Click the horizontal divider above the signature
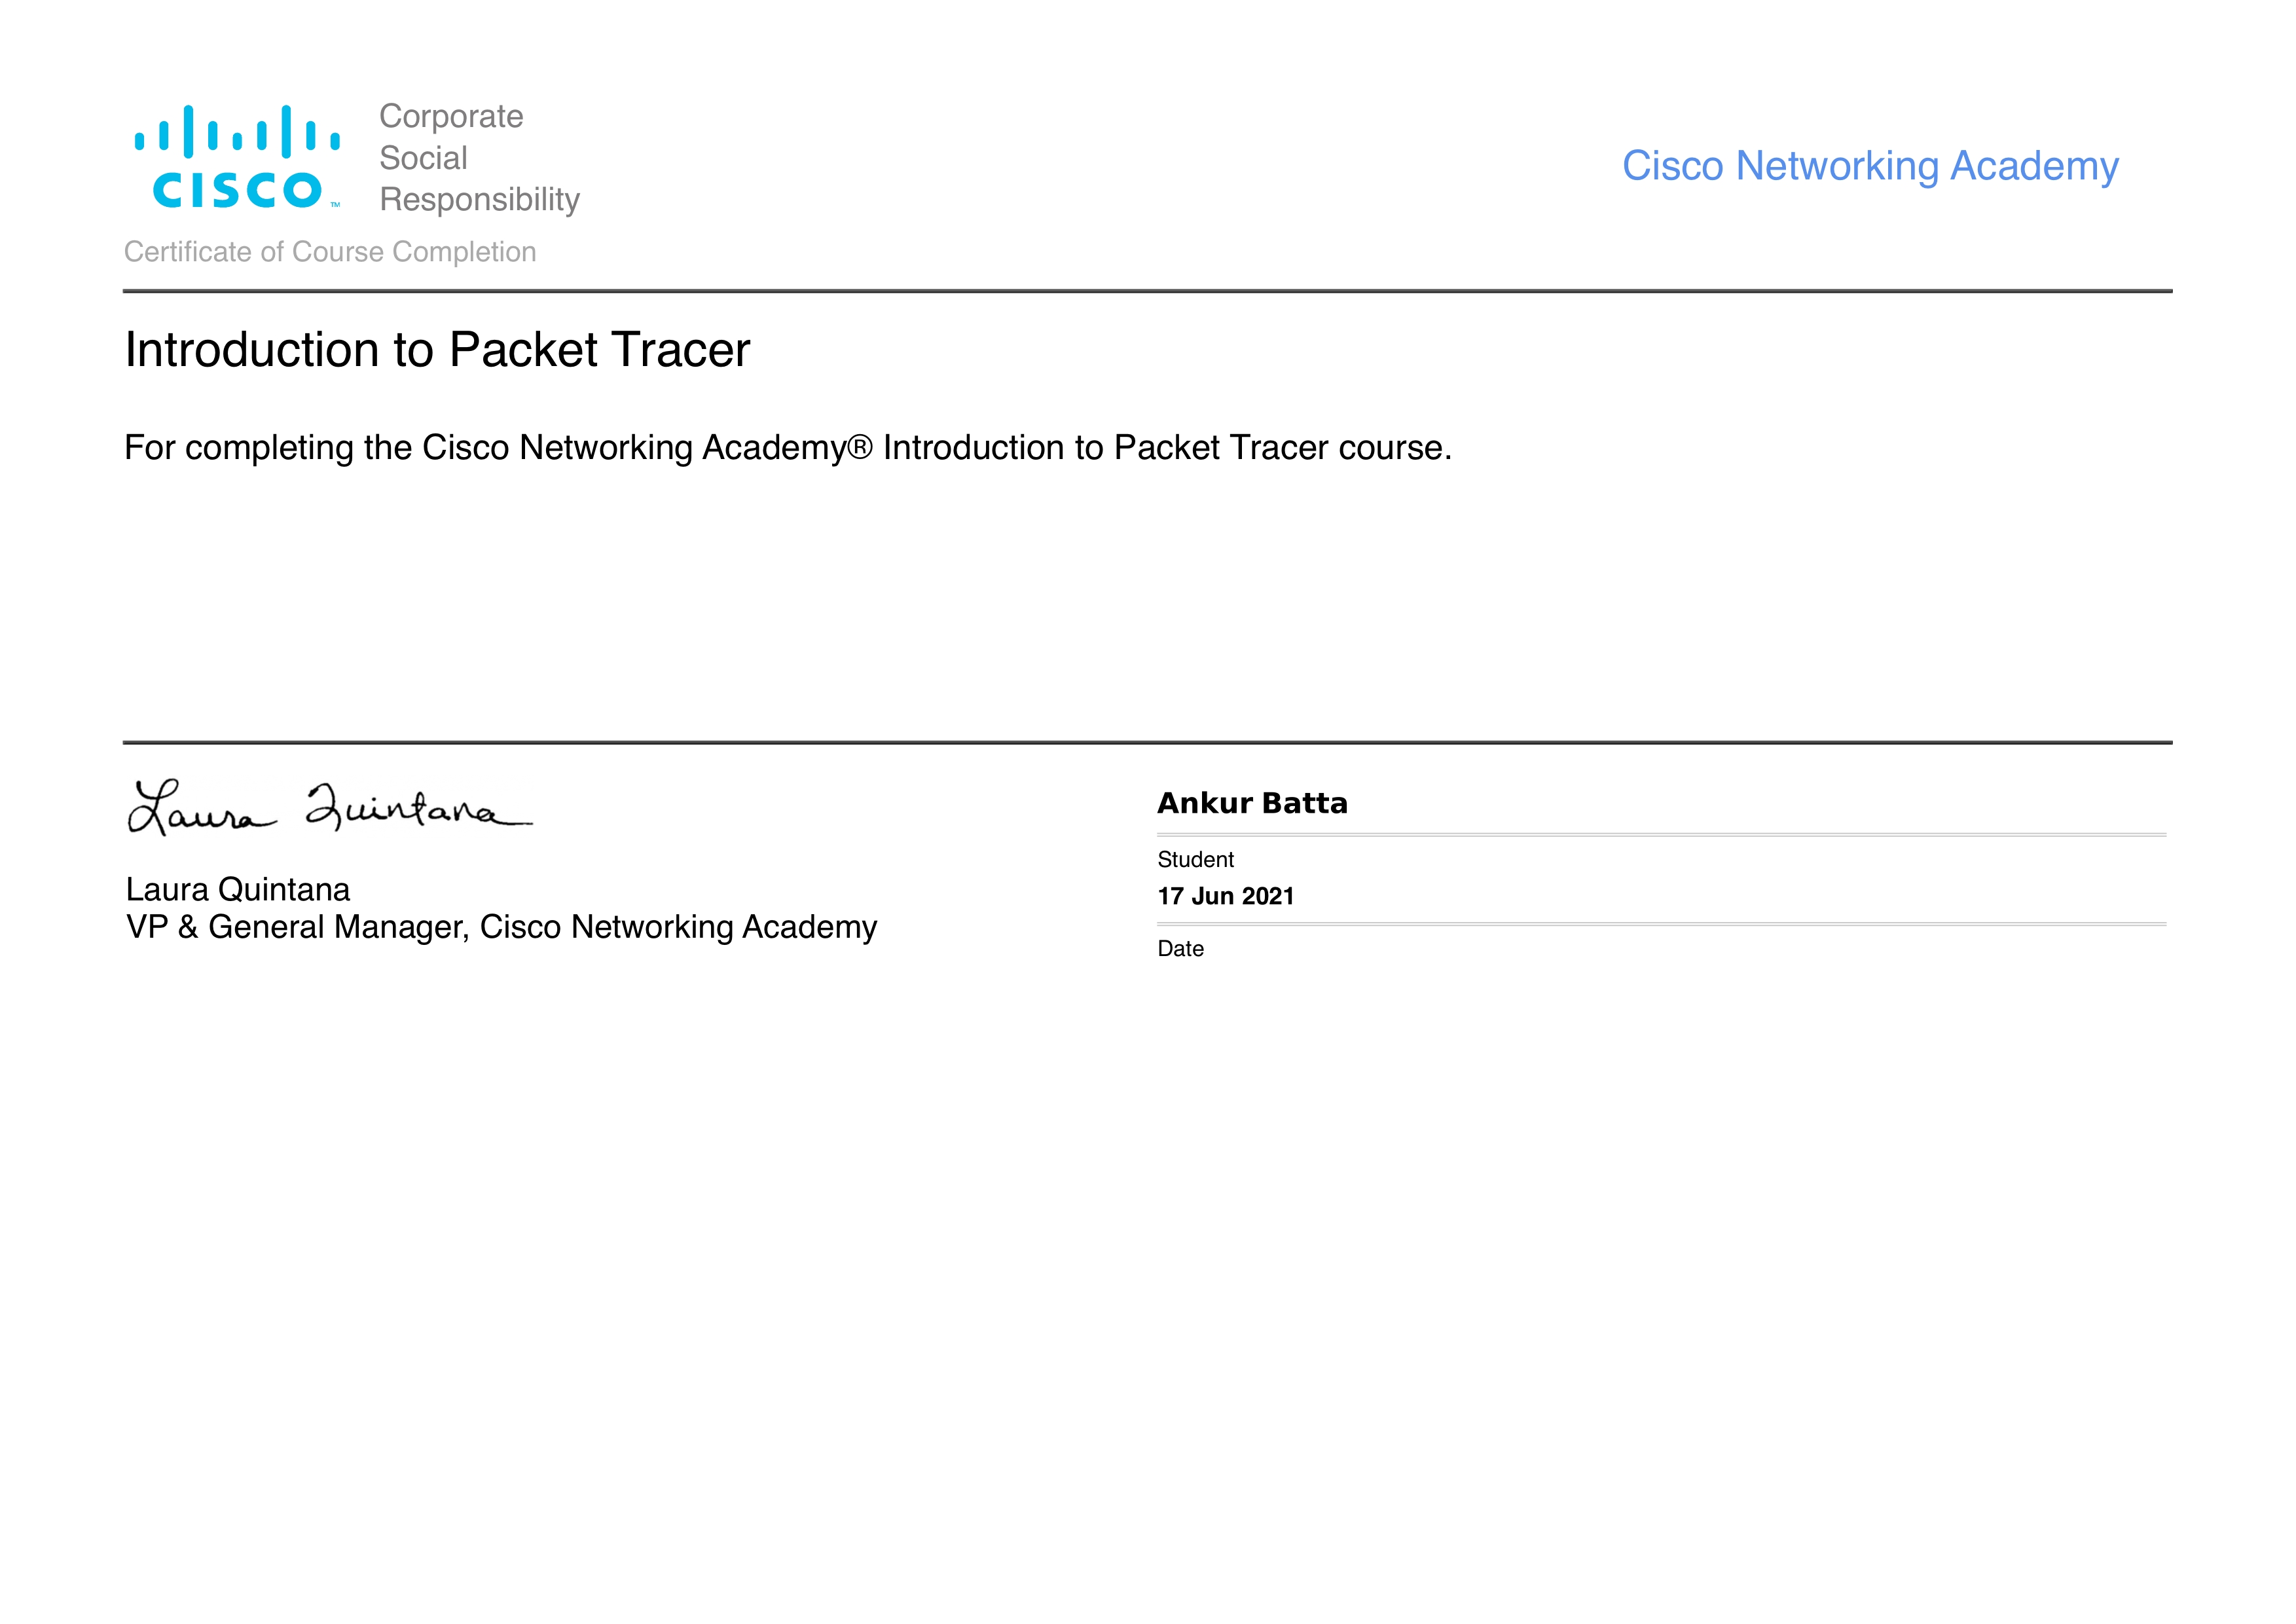The width and height of the screenshot is (2296, 1624). (1147, 743)
